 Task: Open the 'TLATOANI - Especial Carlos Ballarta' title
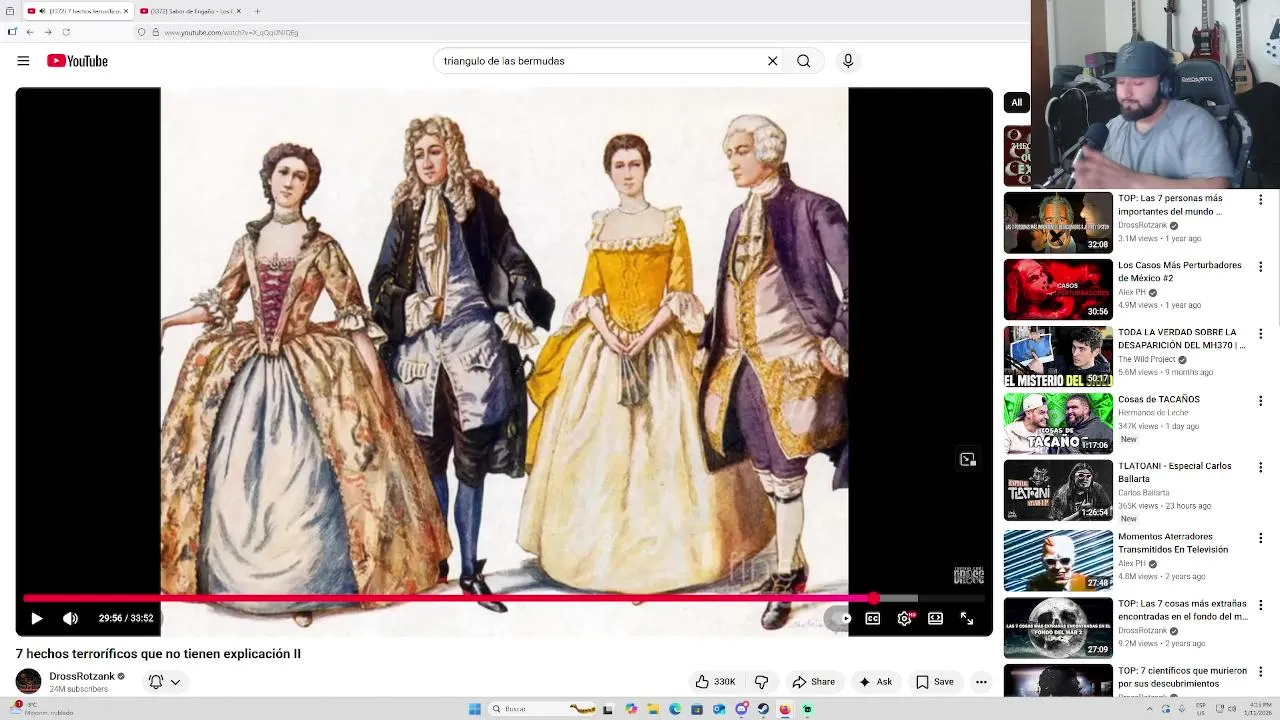[x=1174, y=472]
